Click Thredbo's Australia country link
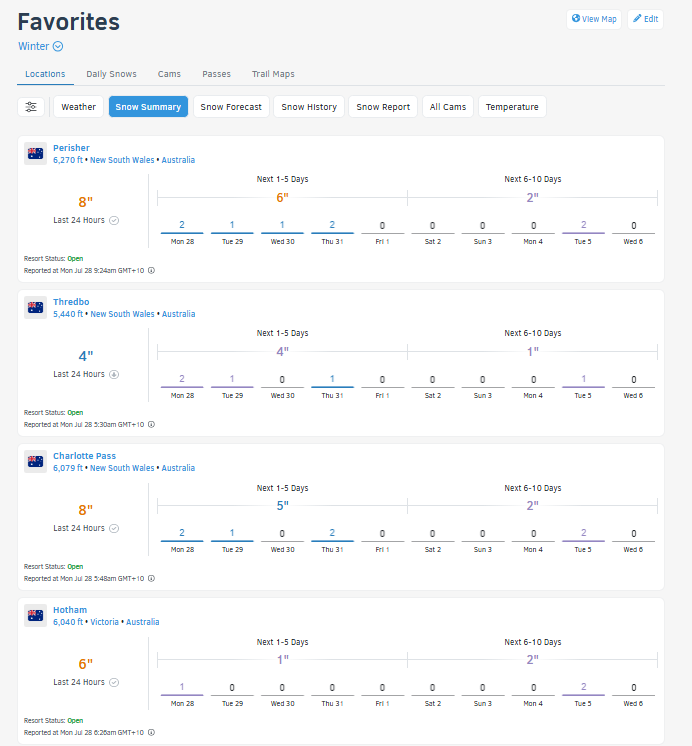 (x=178, y=314)
